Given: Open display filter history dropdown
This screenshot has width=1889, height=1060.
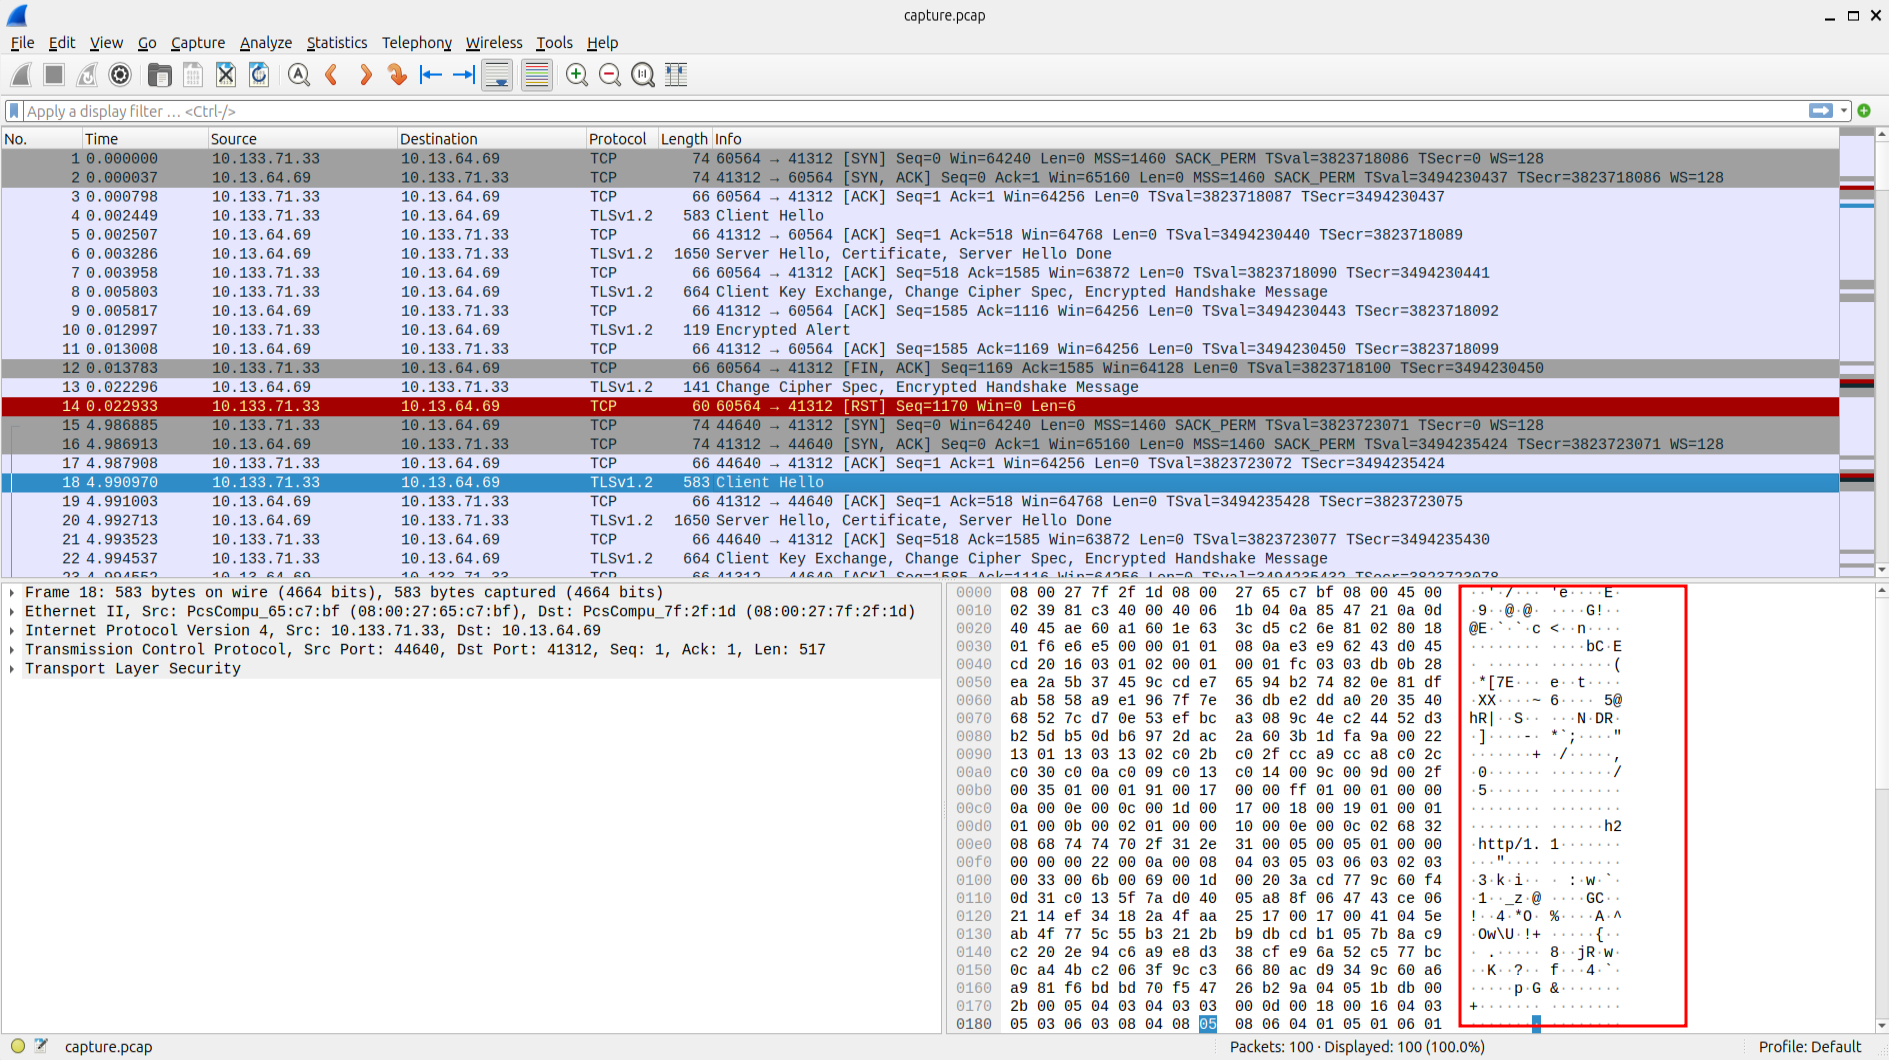Looking at the screenshot, I should point(1844,111).
